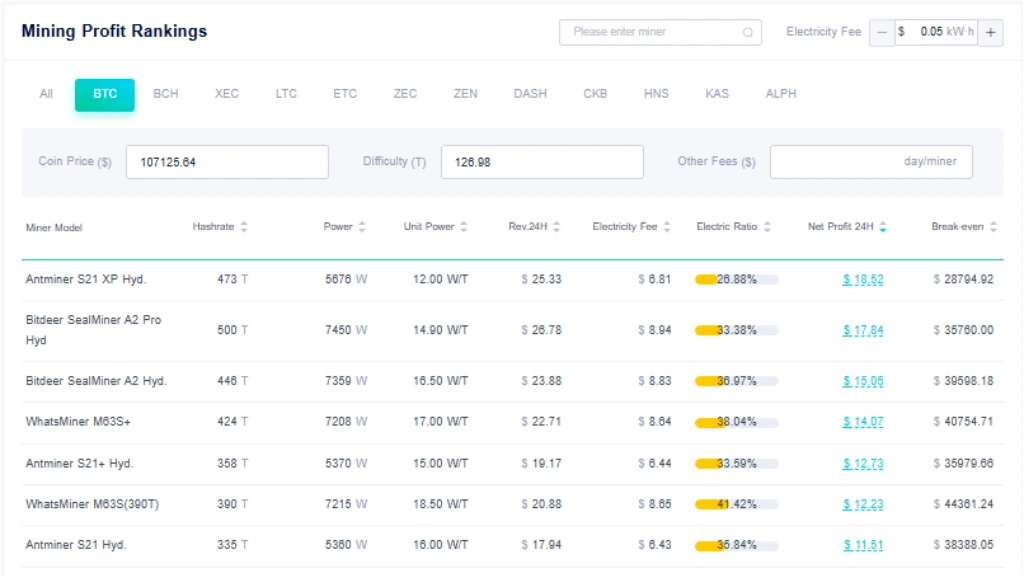
Task: Select Antminer S21+ Hyd. row name
Action: click(x=79, y=464)
